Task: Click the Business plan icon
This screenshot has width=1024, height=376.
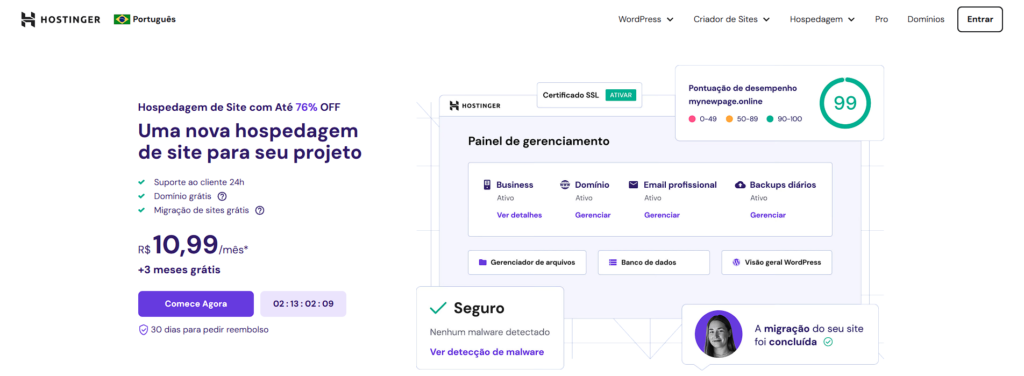Action: (x=487, y=185)
